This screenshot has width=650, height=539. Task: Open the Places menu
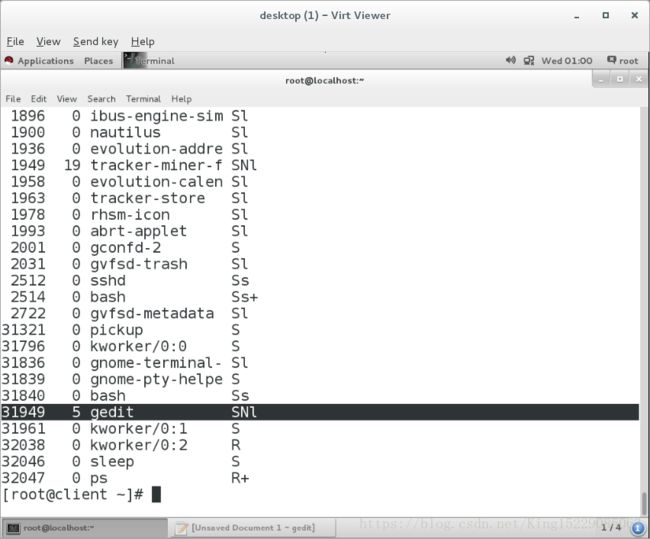coord(98,61)
